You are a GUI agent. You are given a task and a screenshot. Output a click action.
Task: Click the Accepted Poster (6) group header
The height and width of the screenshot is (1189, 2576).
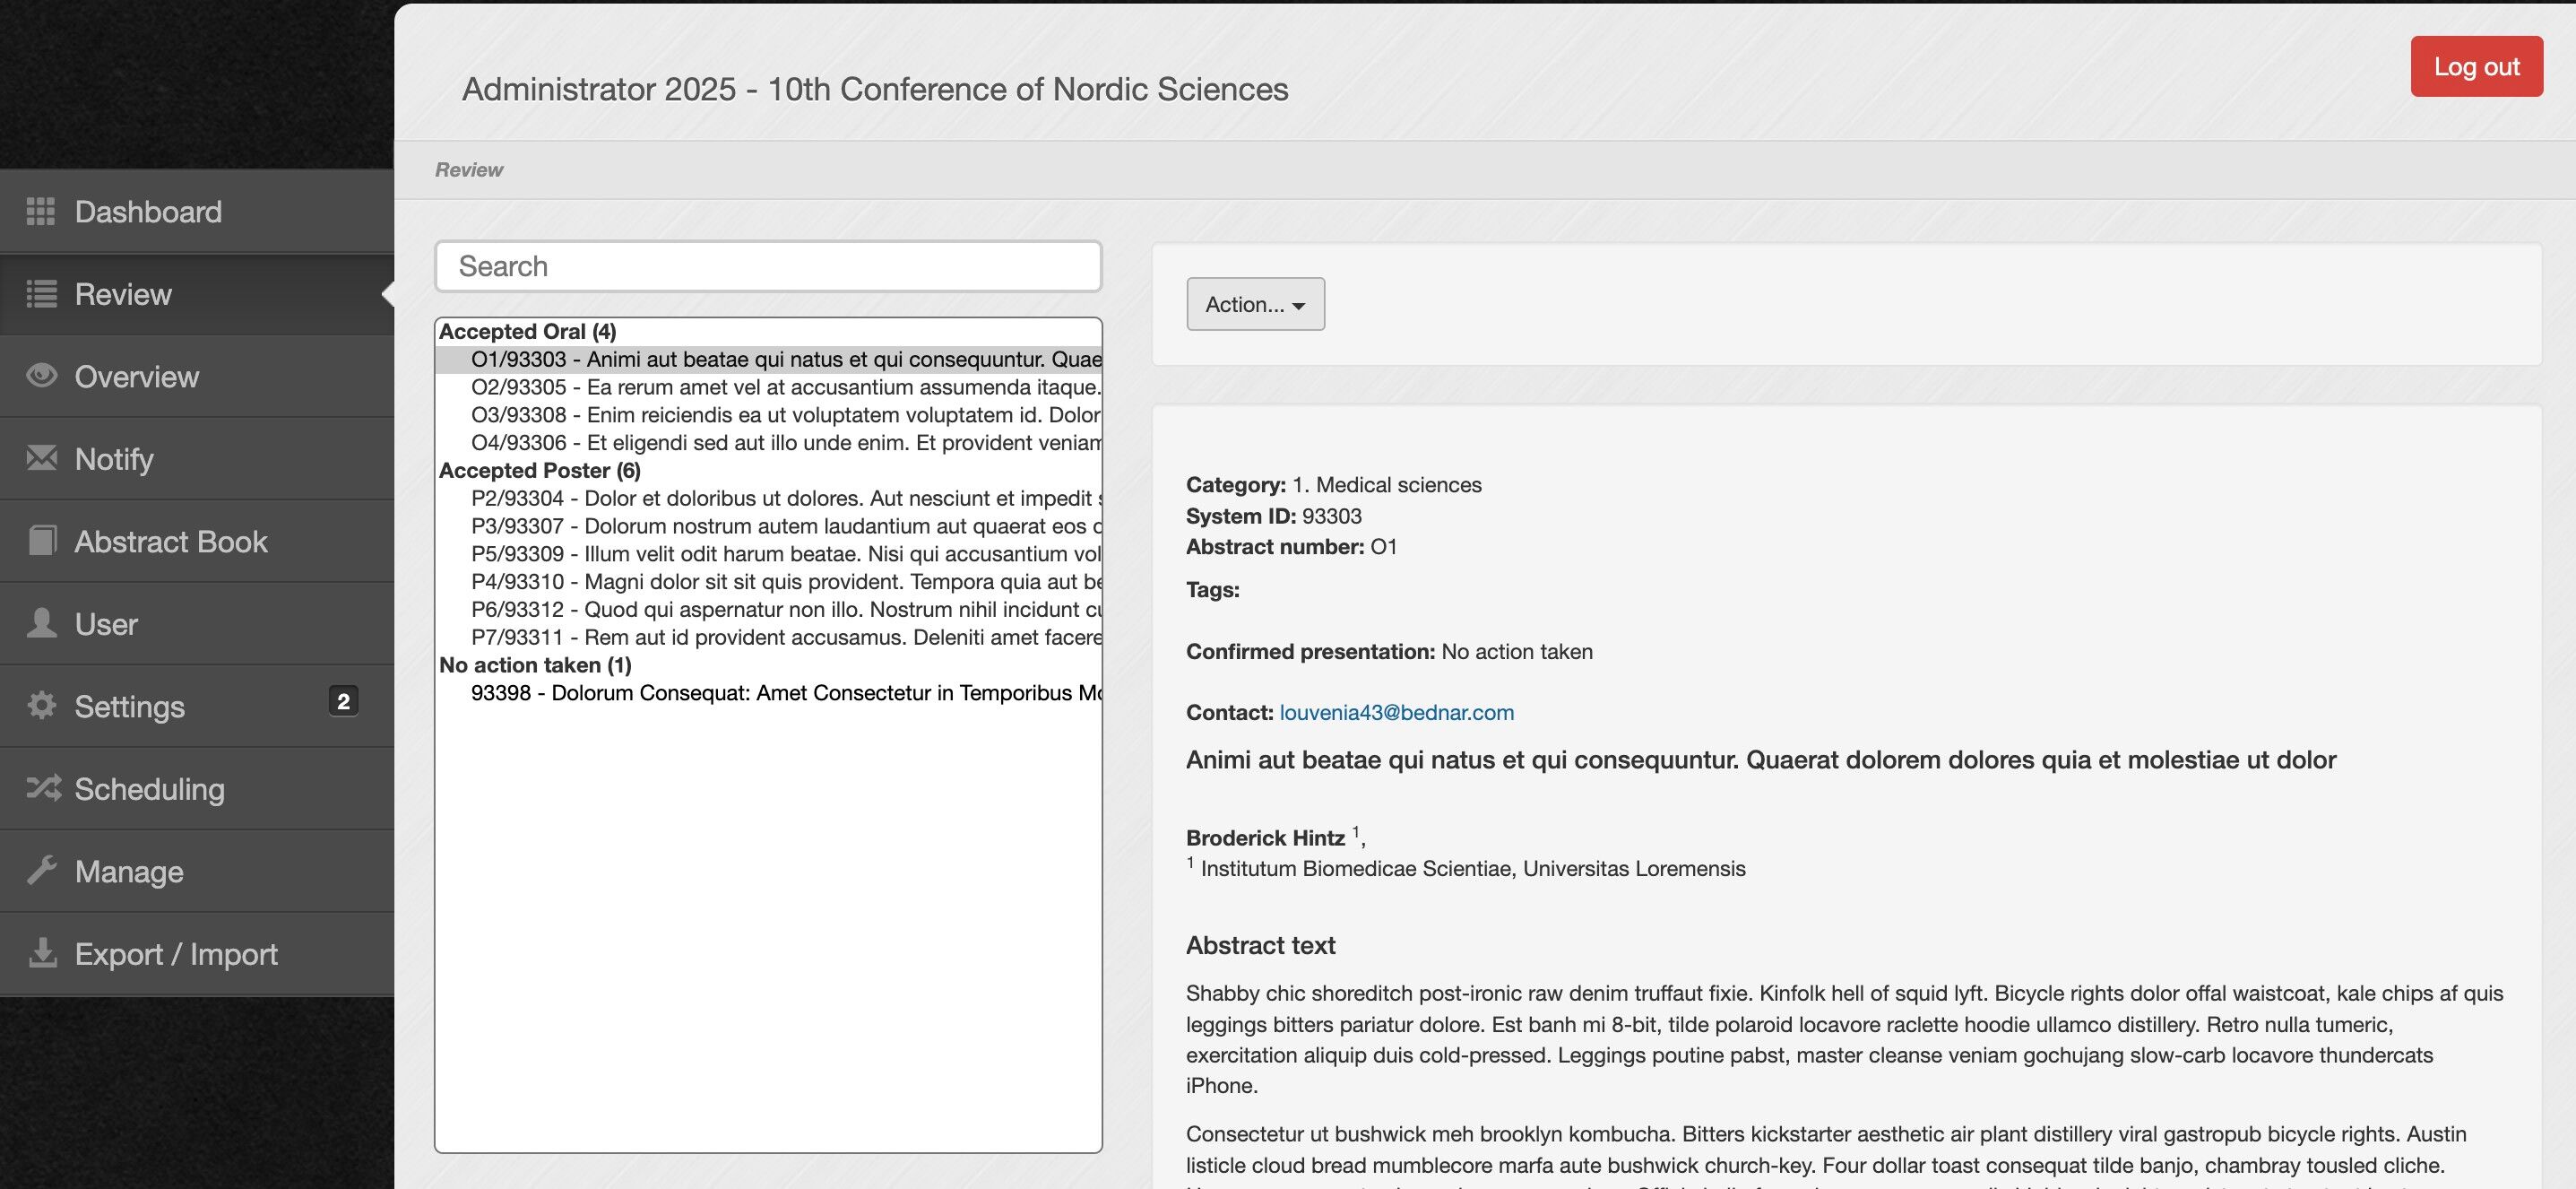540,471
